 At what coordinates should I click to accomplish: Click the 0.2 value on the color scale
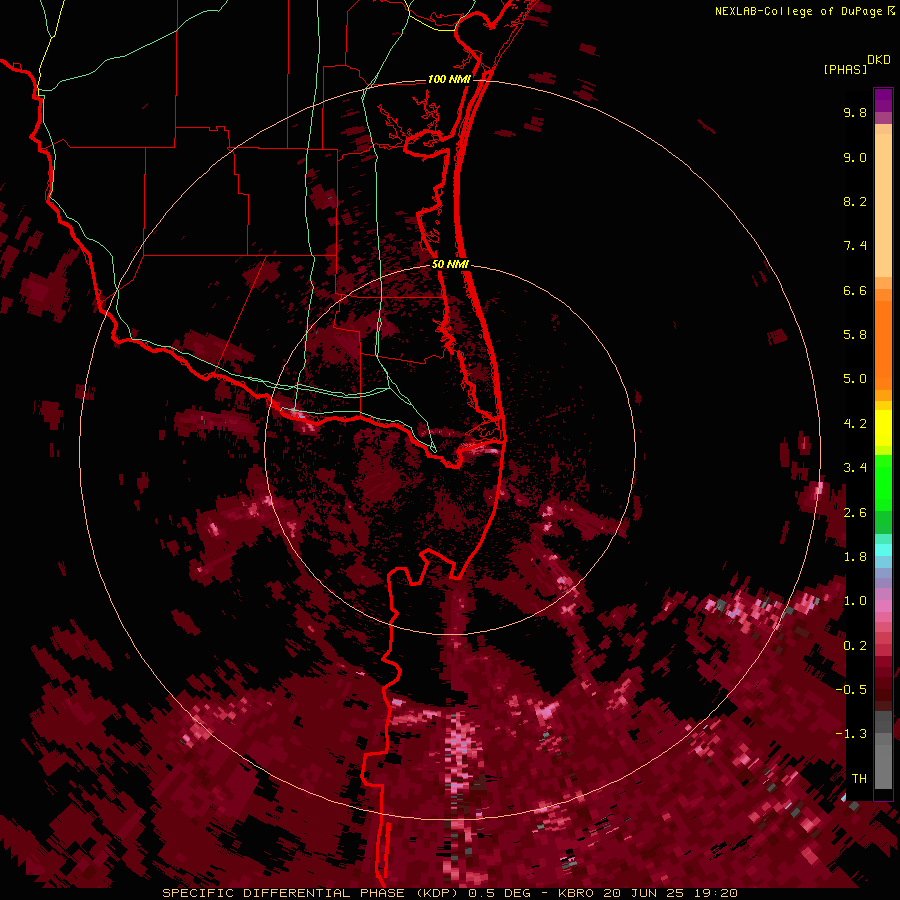click(x=855, y=646)
